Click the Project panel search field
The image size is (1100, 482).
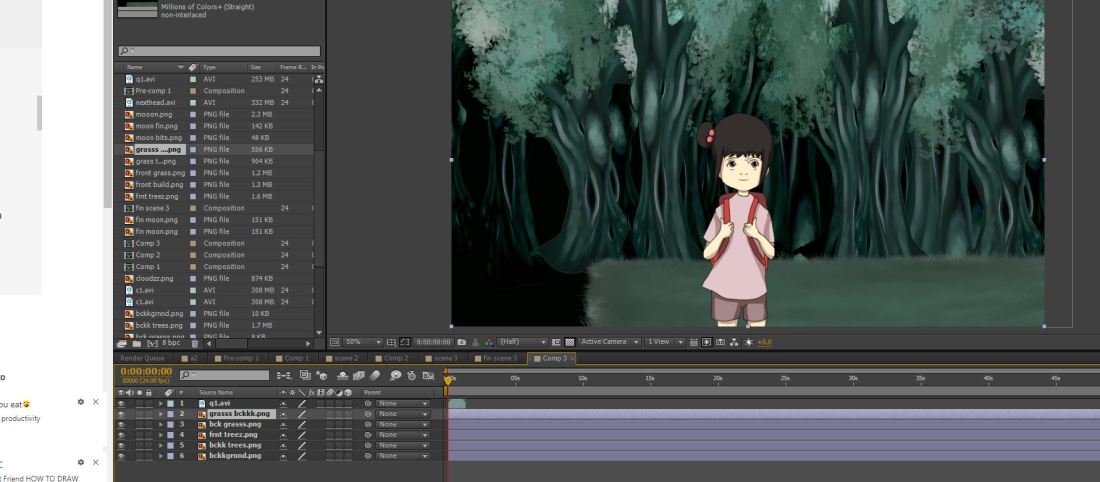[220, 51]
